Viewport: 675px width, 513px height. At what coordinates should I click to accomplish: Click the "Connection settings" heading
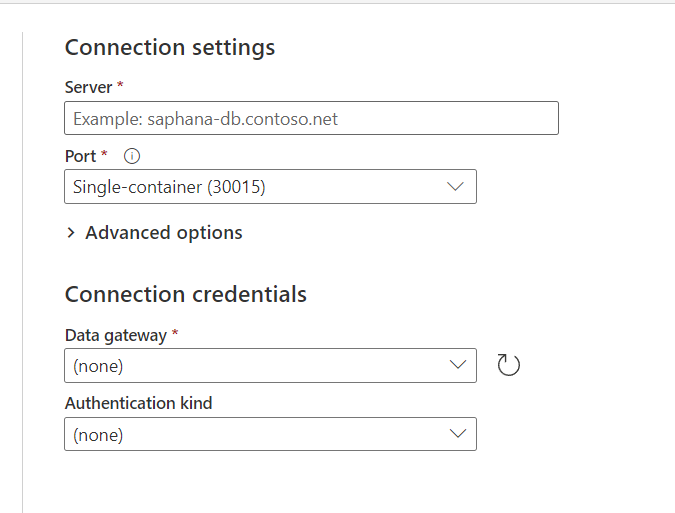pos(170,47)
